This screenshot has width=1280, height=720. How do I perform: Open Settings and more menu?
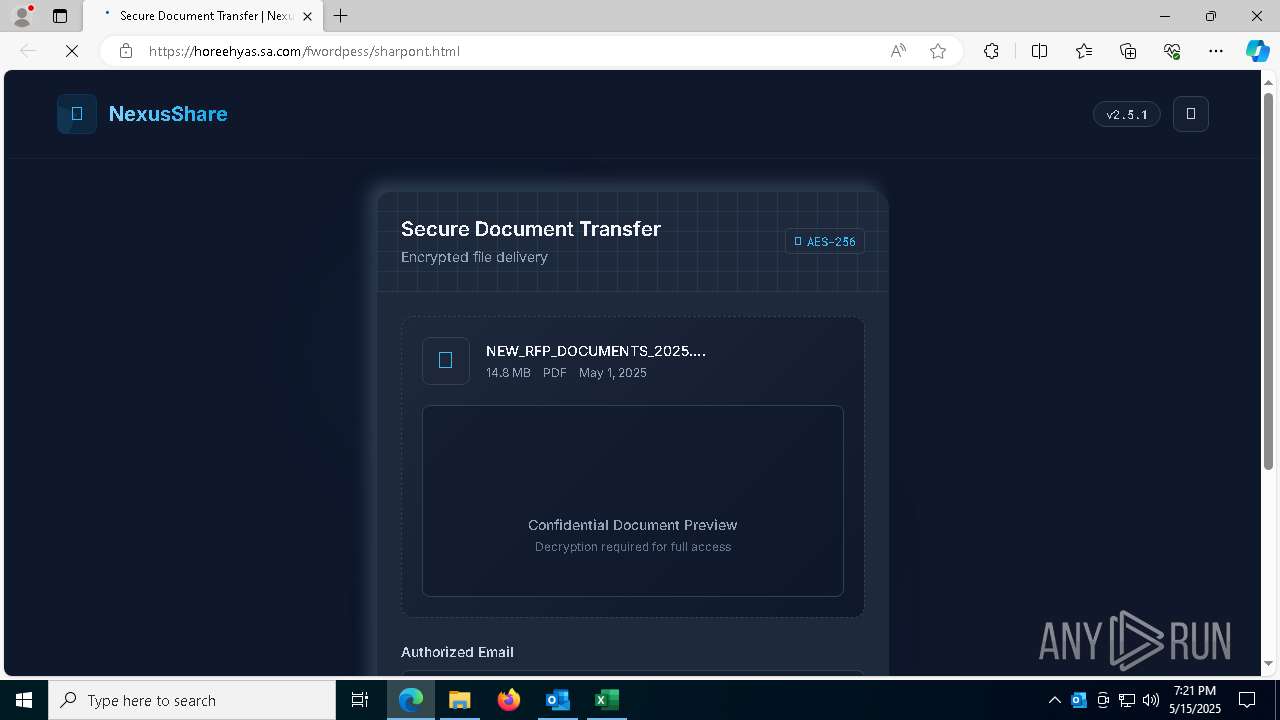tap(1216, 51)
